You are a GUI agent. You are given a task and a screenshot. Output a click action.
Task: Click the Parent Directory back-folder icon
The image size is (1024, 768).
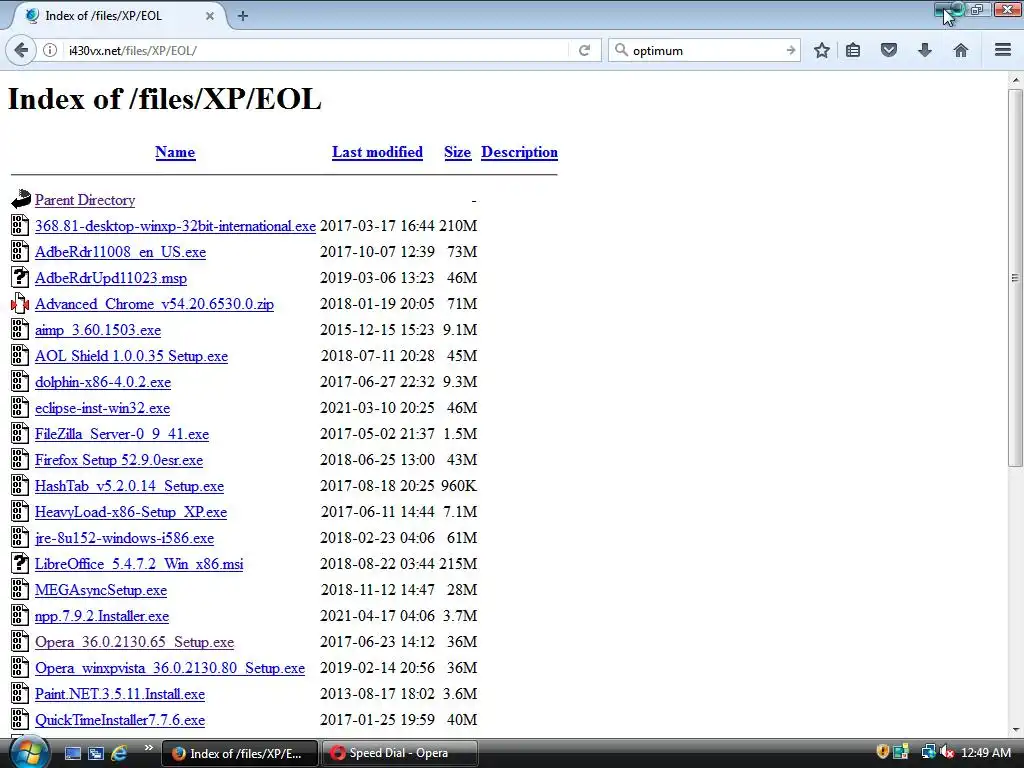tap(20, 199)
